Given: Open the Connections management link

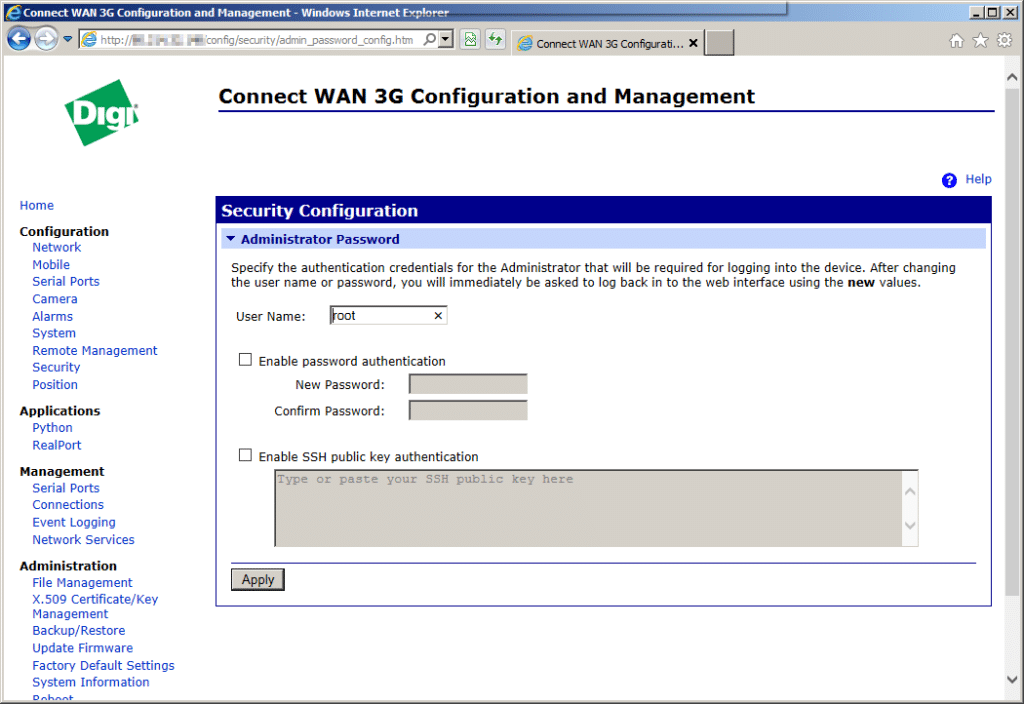Looking at the screenshot, I should pos(68,505).
